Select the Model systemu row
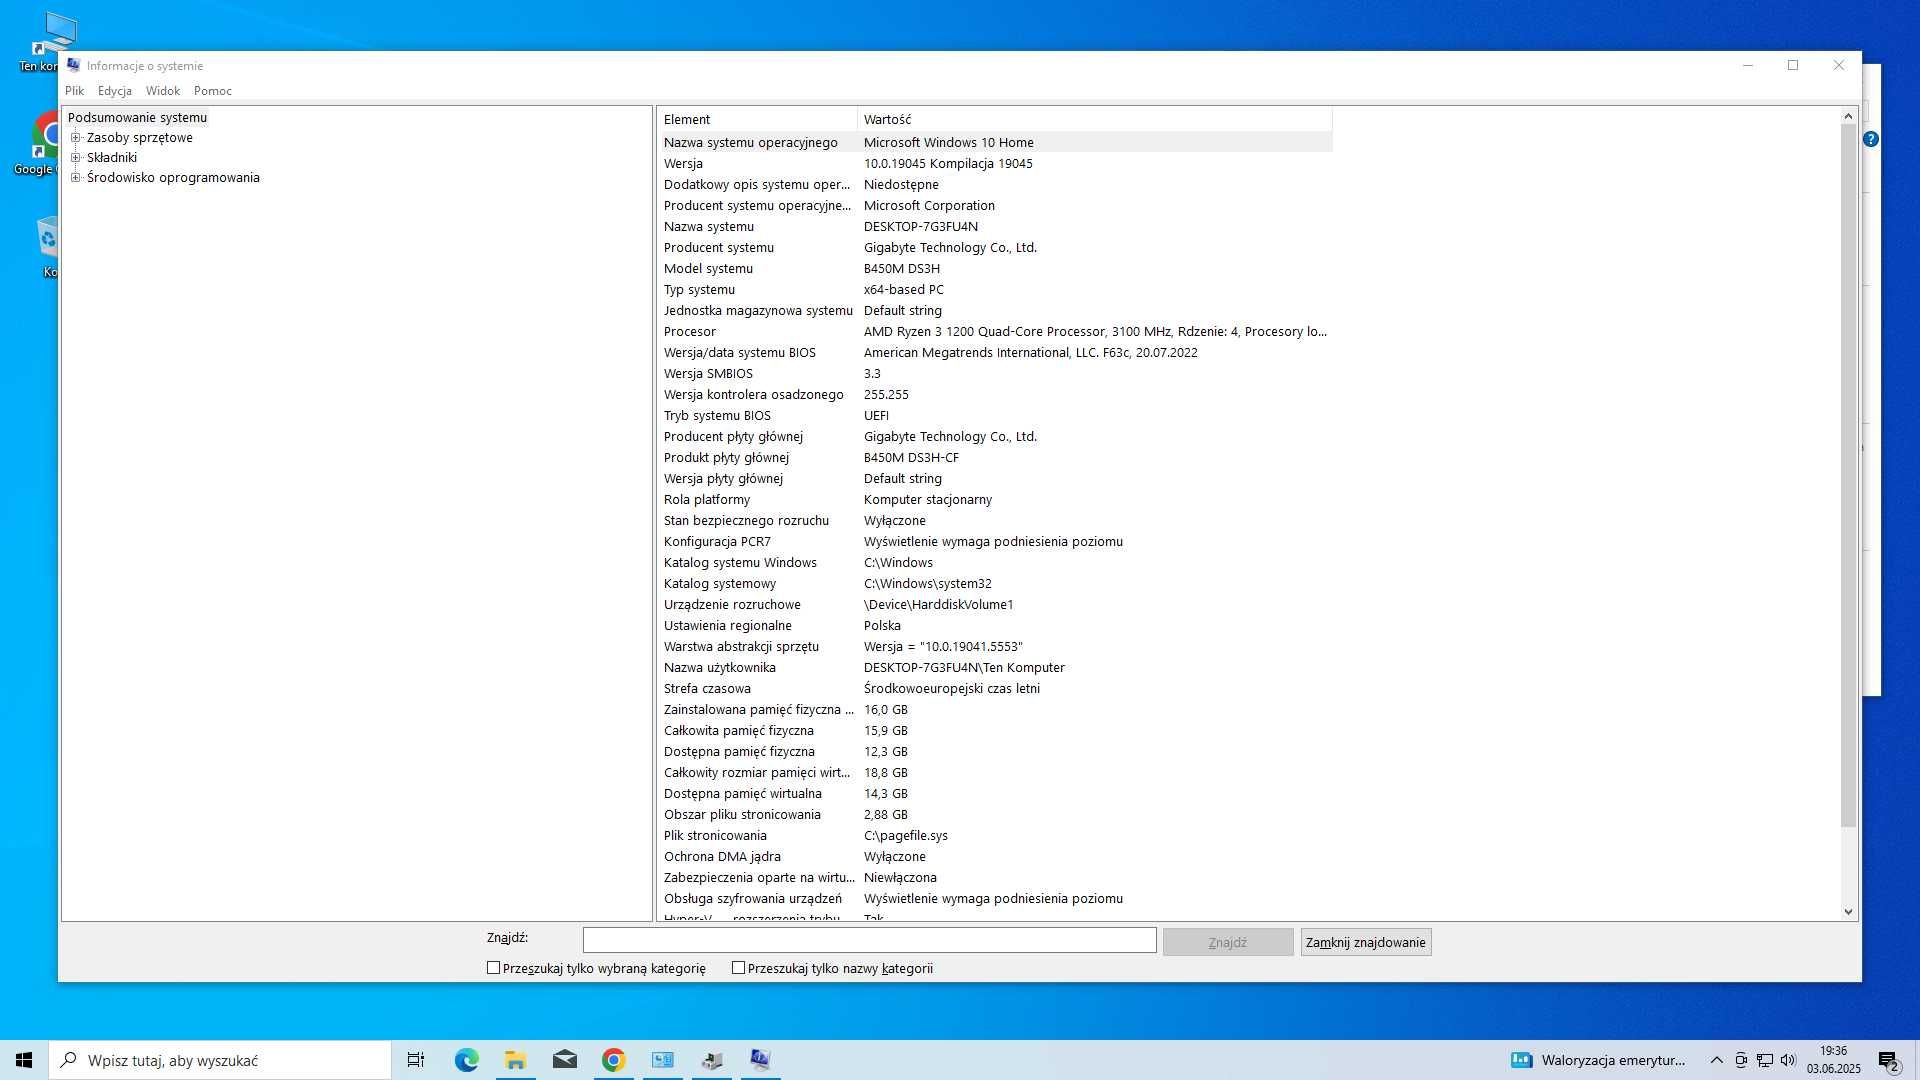This screenshot has width=1920, height=1080. tap(995, 268)
